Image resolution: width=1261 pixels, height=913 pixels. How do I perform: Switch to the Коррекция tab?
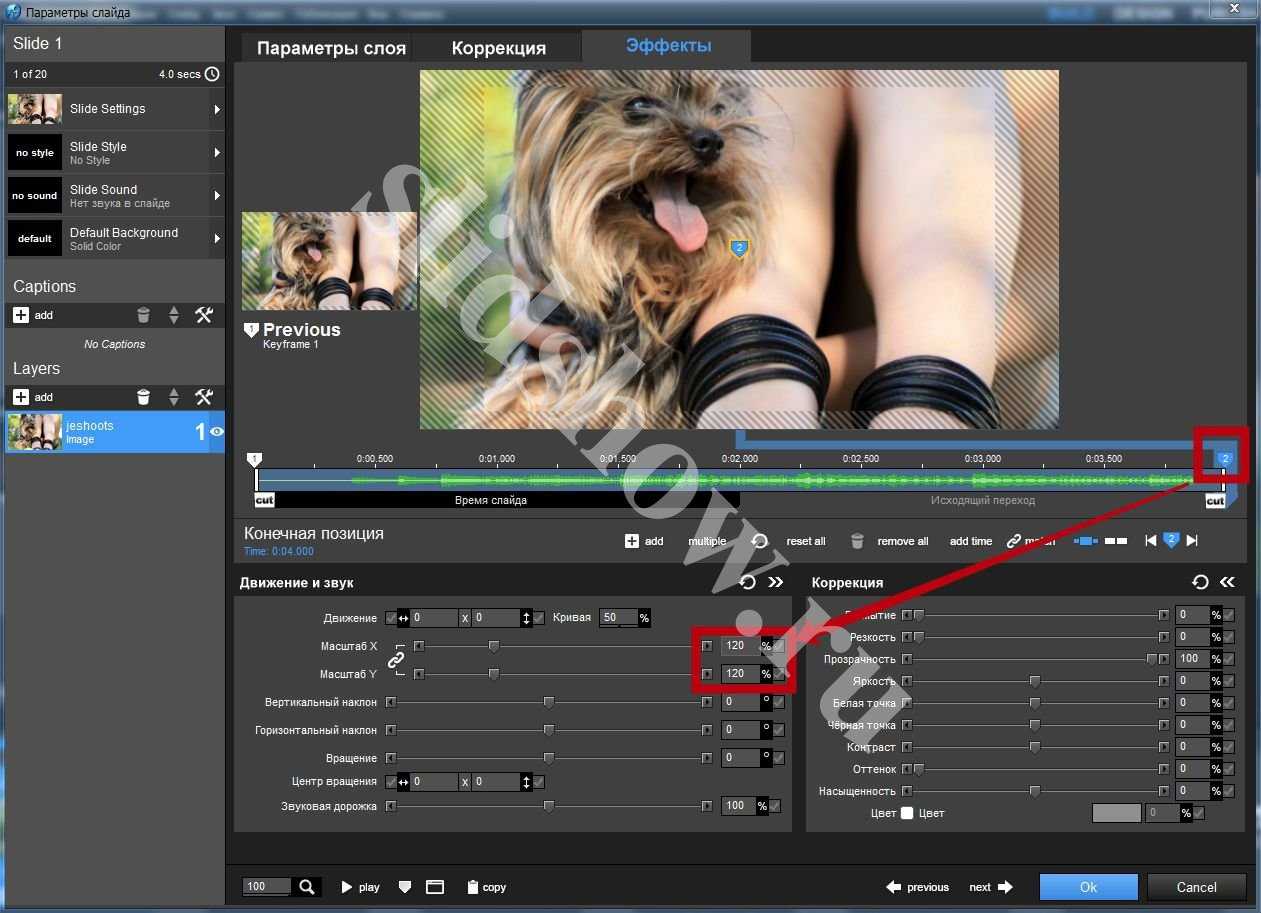coord(498,48)
